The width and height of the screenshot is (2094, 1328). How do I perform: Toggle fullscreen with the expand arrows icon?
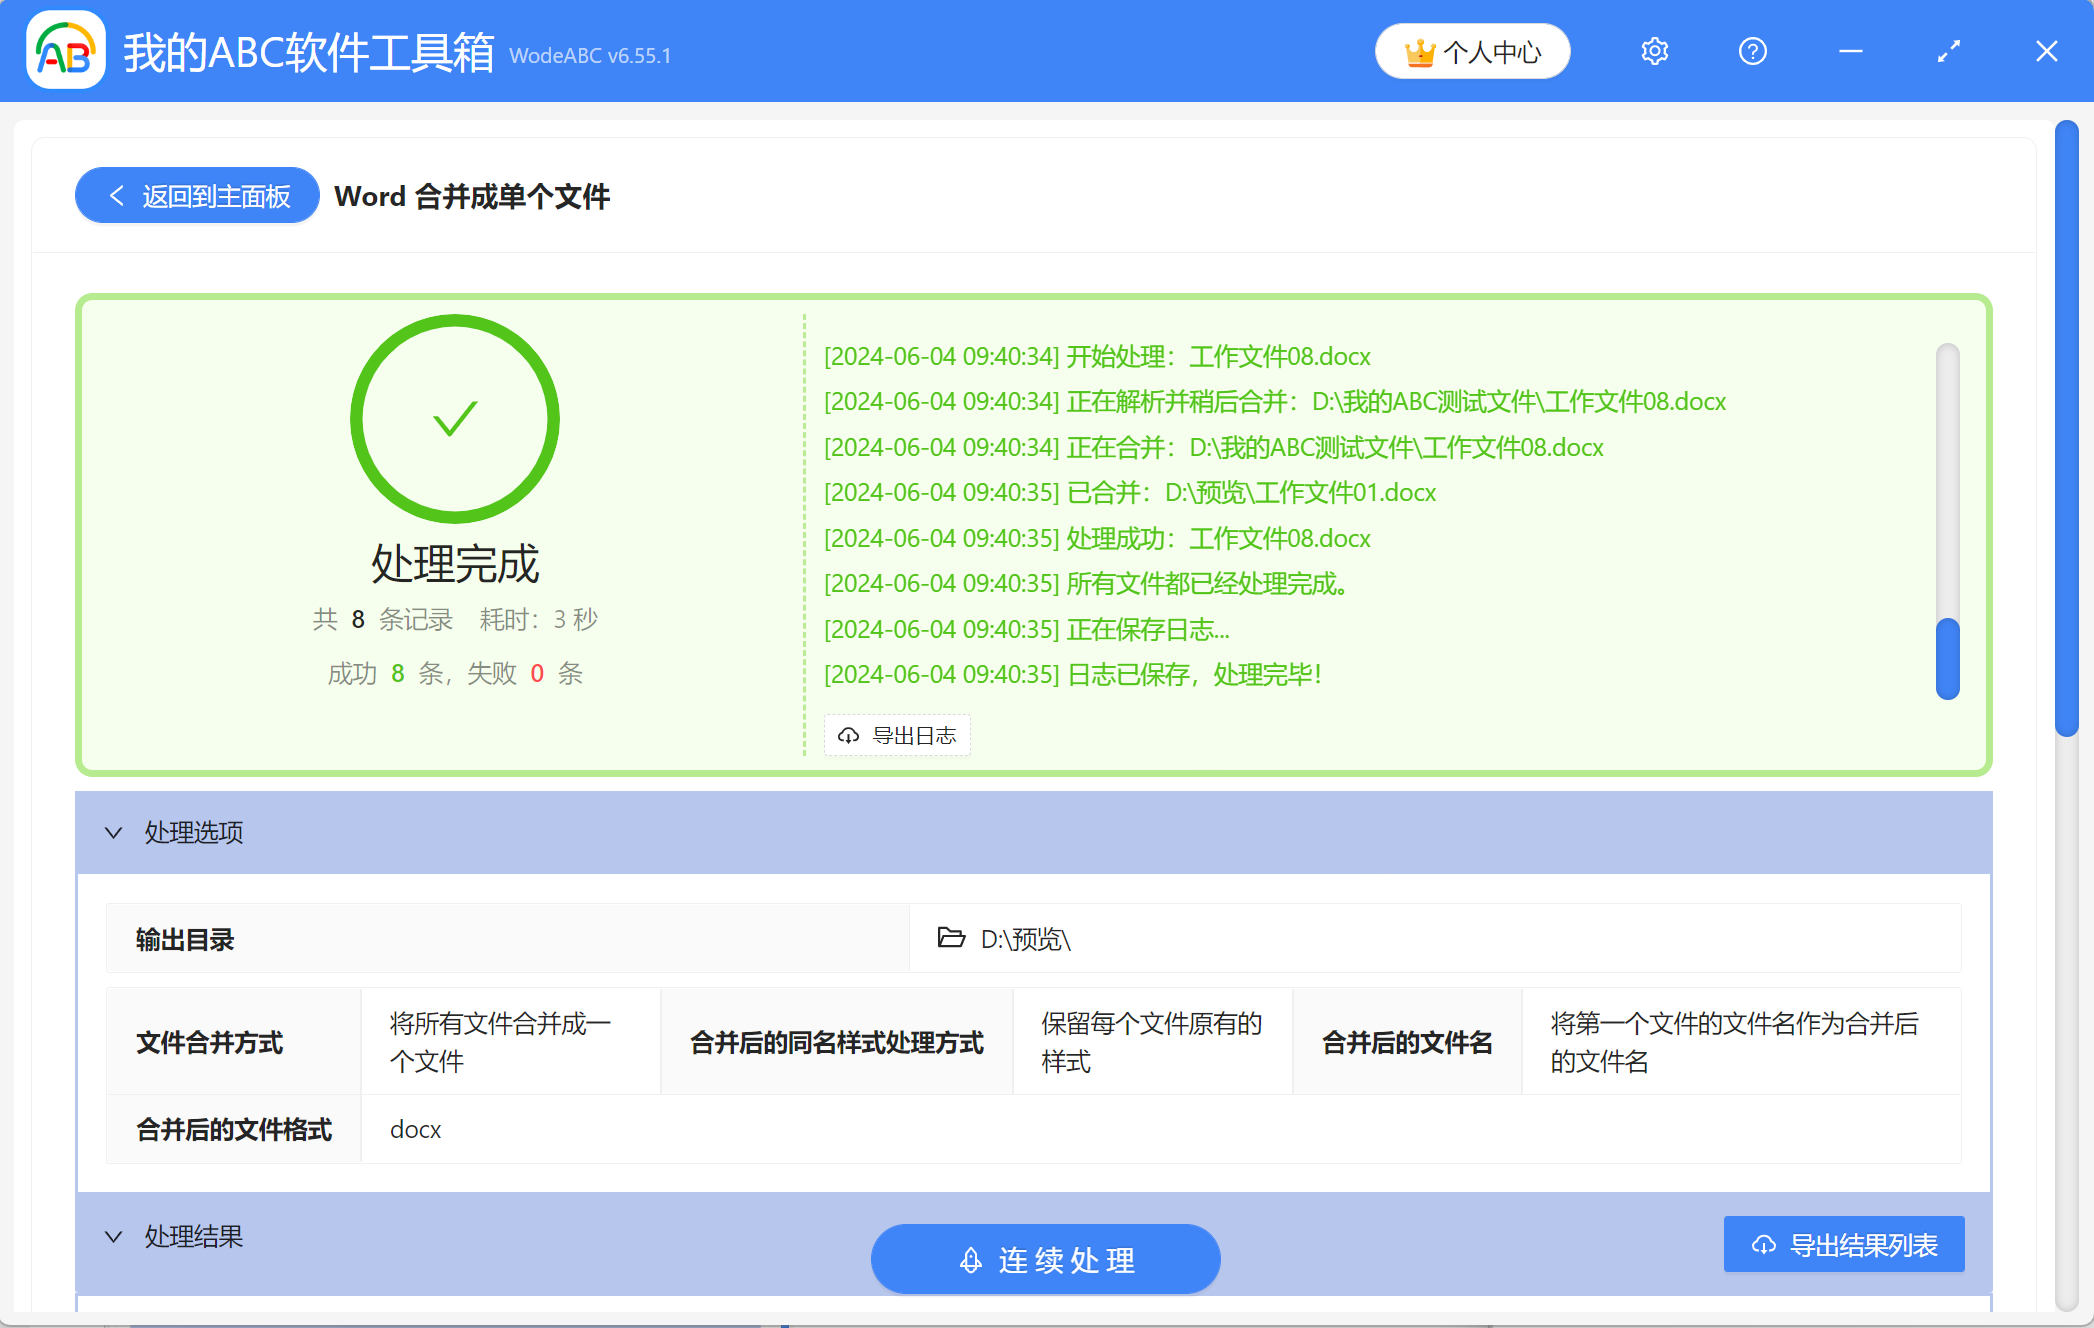click(x=1949, y=51)
